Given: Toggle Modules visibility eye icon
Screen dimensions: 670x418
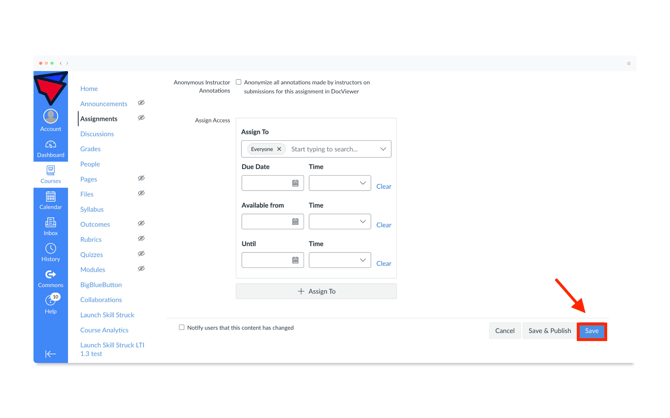Looking at the screenshot, I should [x=141, y=268].
